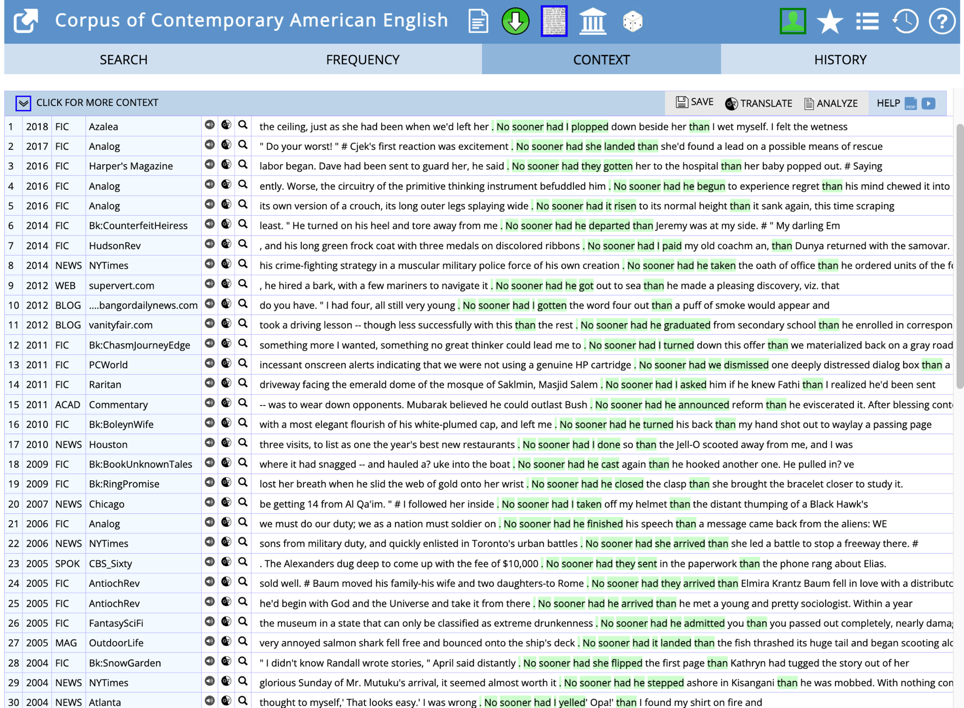Click magnifier icon in CBS_Sixty row
This screenshot has width=964, height=708.
pos(243,562)
